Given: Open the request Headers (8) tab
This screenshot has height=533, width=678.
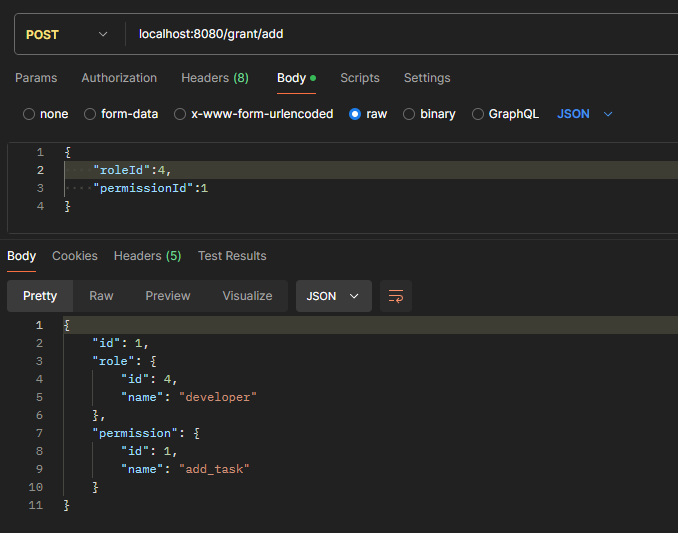Looking at the screenshot, I should (x=214, y=78).
